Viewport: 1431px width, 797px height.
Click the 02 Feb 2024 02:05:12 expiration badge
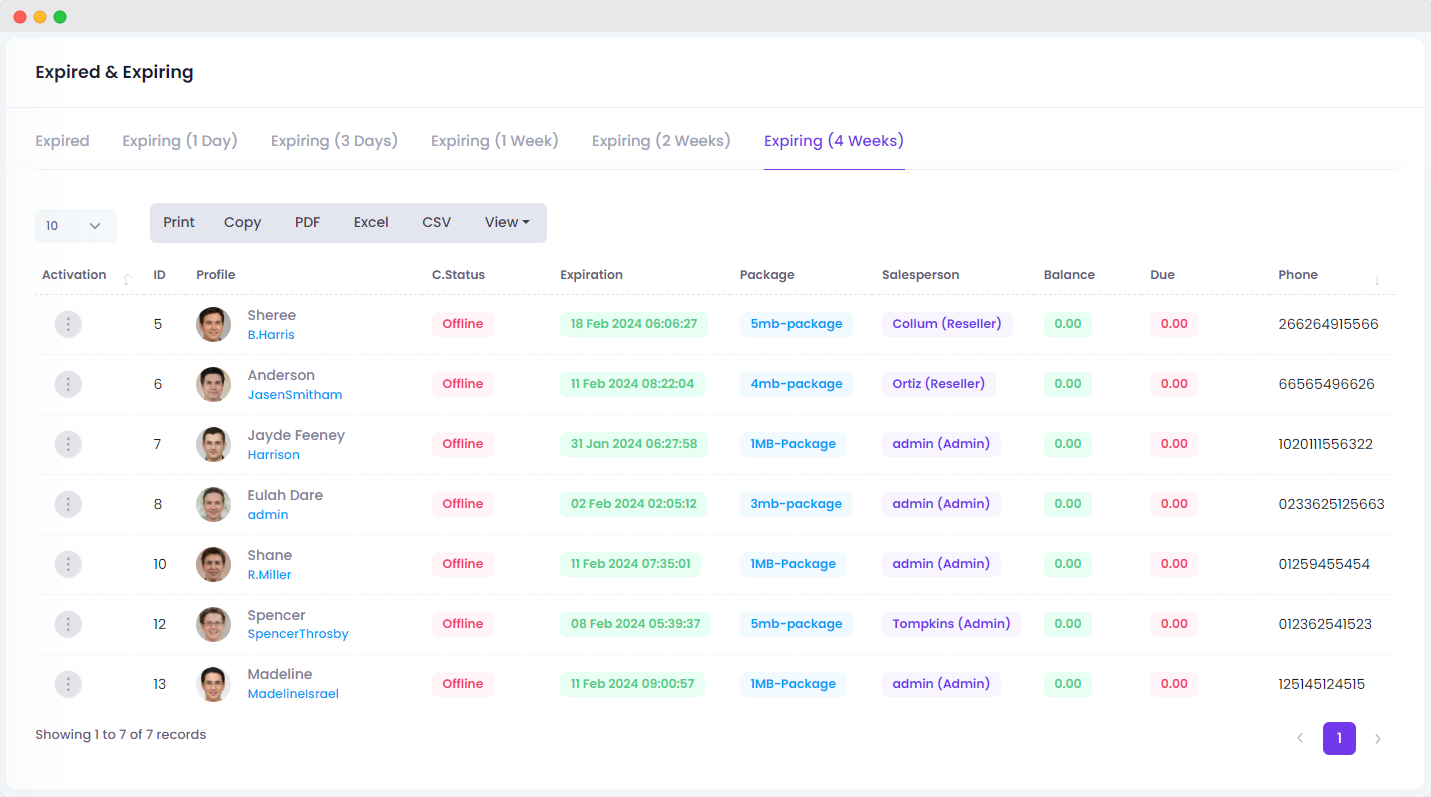634,504
